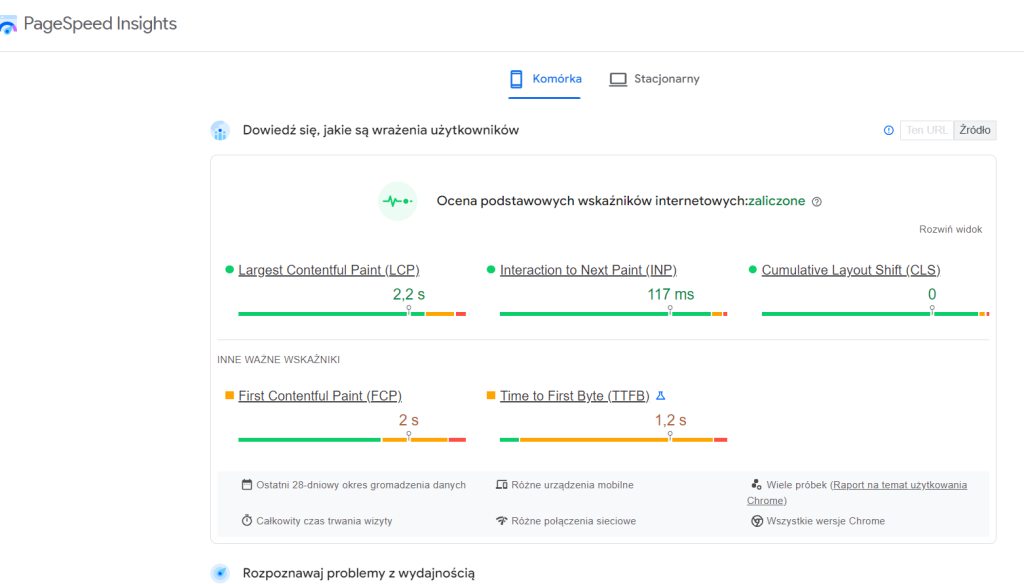Open Raport na temat użytkowania Chrome link
The image size is (1024, 584).
pos(899,485)
